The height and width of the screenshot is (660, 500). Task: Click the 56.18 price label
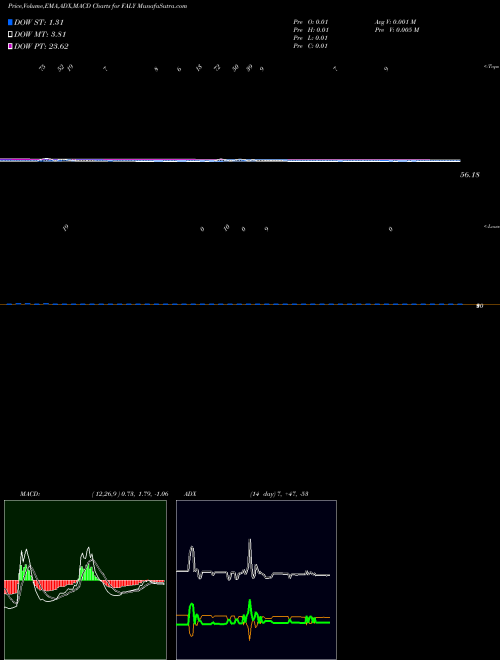click(x=470, y=175)
